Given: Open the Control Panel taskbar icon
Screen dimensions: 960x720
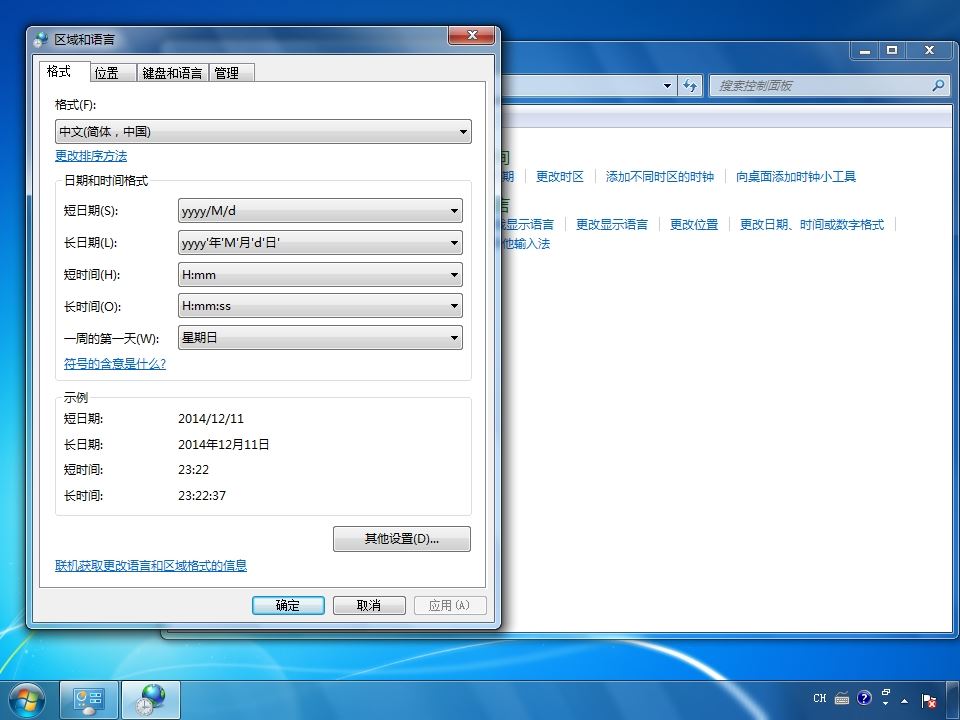Looking at the screenshot, I should 89,700.
